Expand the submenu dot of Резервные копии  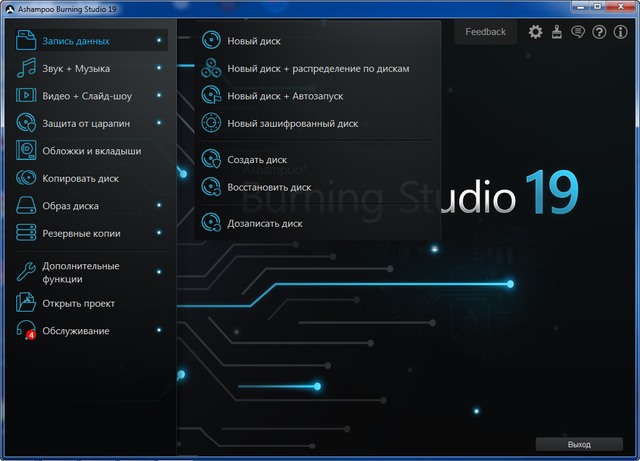[159, 232]
